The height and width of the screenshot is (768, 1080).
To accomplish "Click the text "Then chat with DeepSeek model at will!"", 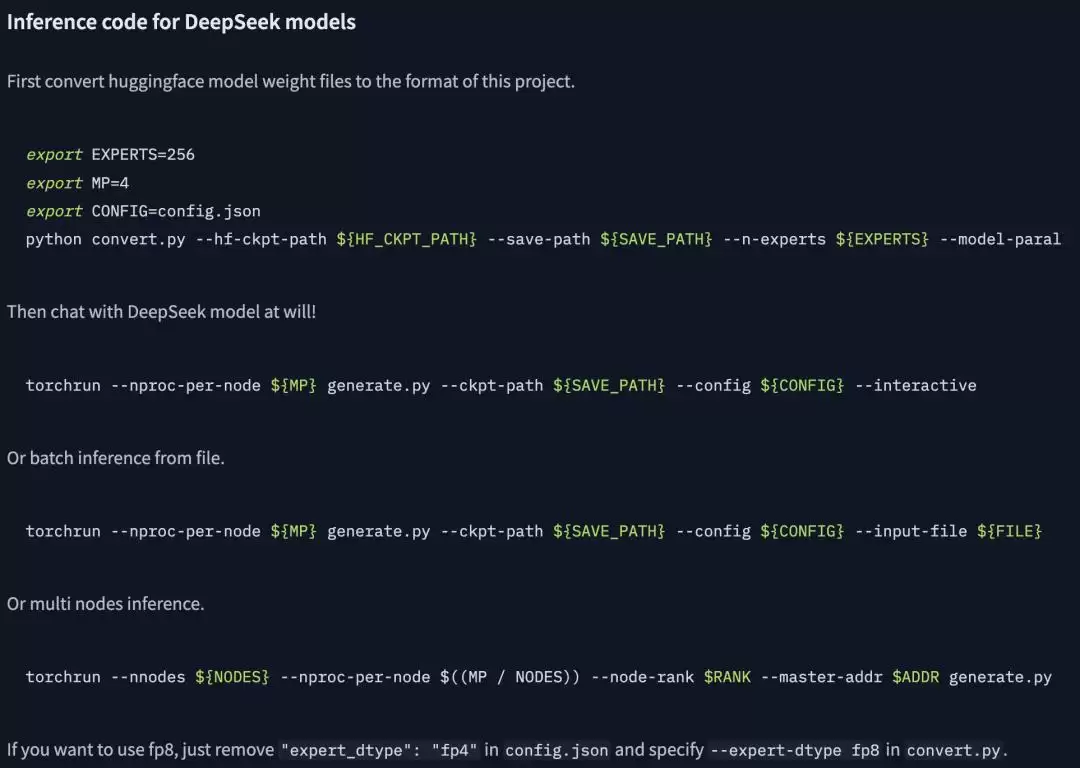I will [x=161, y=312].
